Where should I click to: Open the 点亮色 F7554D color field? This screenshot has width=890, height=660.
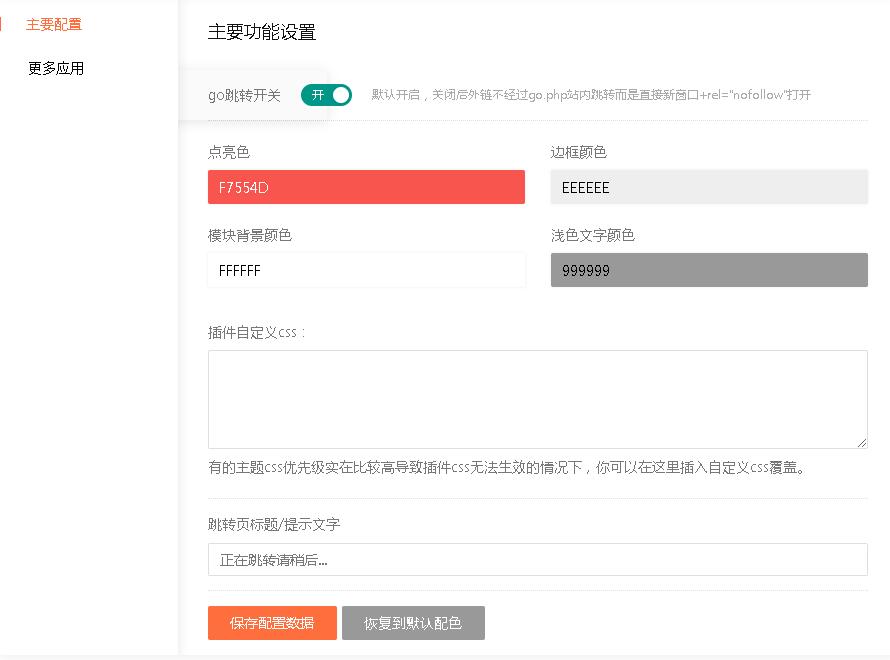pyautogui.click(x=366, y=187)
